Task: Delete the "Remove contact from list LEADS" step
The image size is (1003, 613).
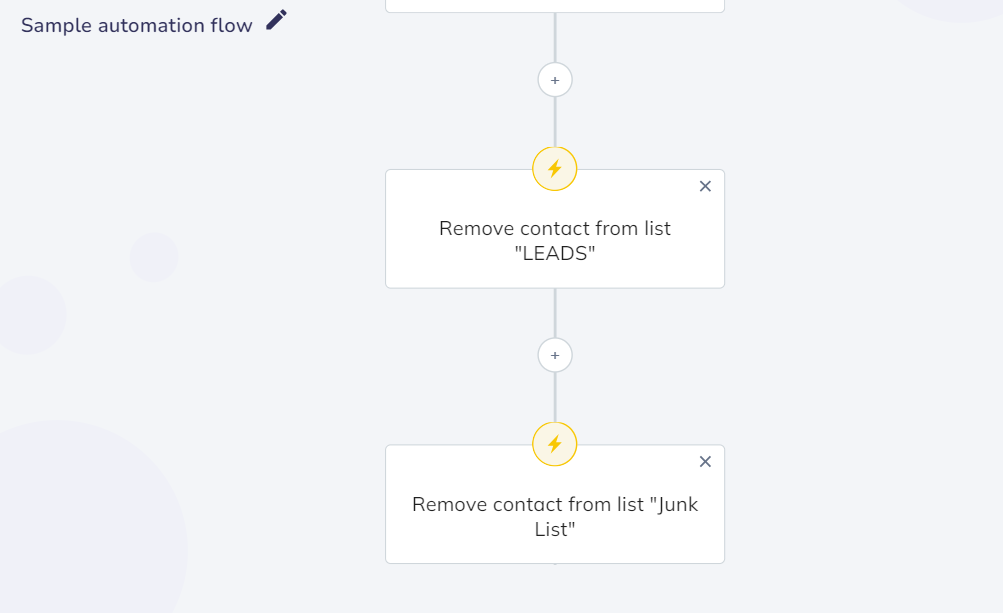Action: [x=705, y=186]
